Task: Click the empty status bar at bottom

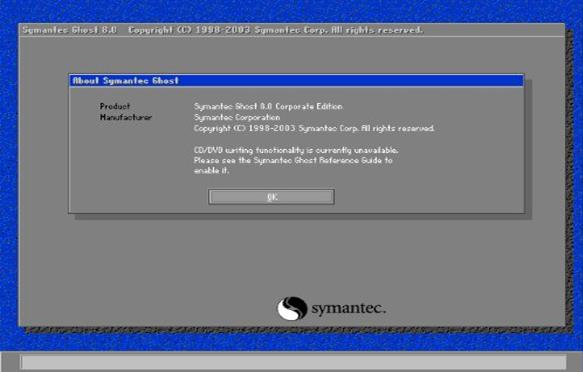Action: pyautogui.click(x=293, y=362)
